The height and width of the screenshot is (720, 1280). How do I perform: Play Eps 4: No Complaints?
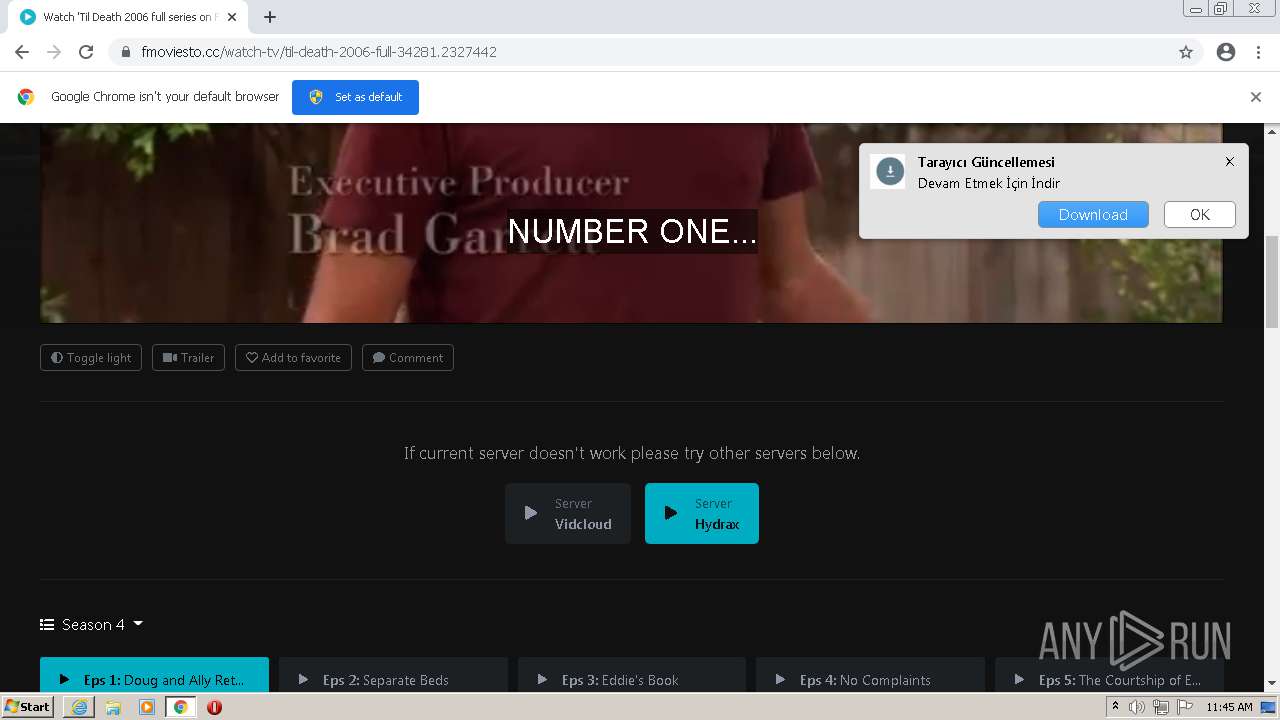[870, 676]
